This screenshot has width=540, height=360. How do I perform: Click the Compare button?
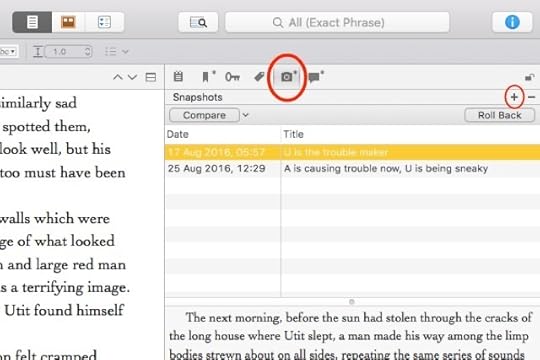tap(204, 115)
